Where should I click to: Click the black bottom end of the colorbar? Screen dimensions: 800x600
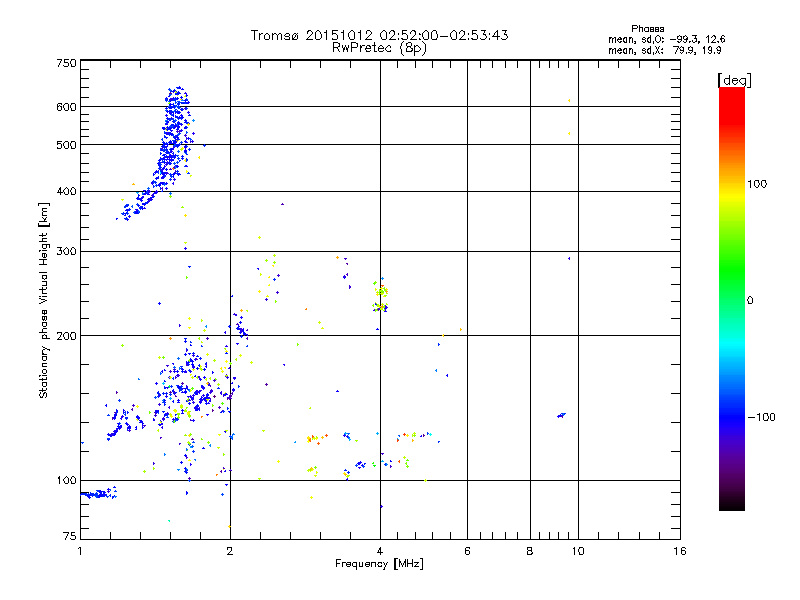(732, 503)
